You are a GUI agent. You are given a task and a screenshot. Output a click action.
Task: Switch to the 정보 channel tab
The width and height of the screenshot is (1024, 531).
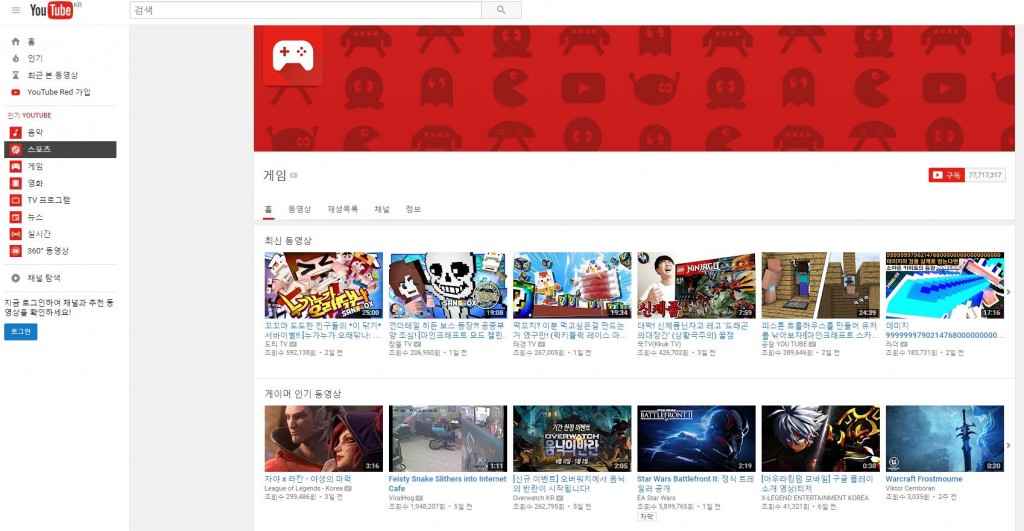[413, 209]
